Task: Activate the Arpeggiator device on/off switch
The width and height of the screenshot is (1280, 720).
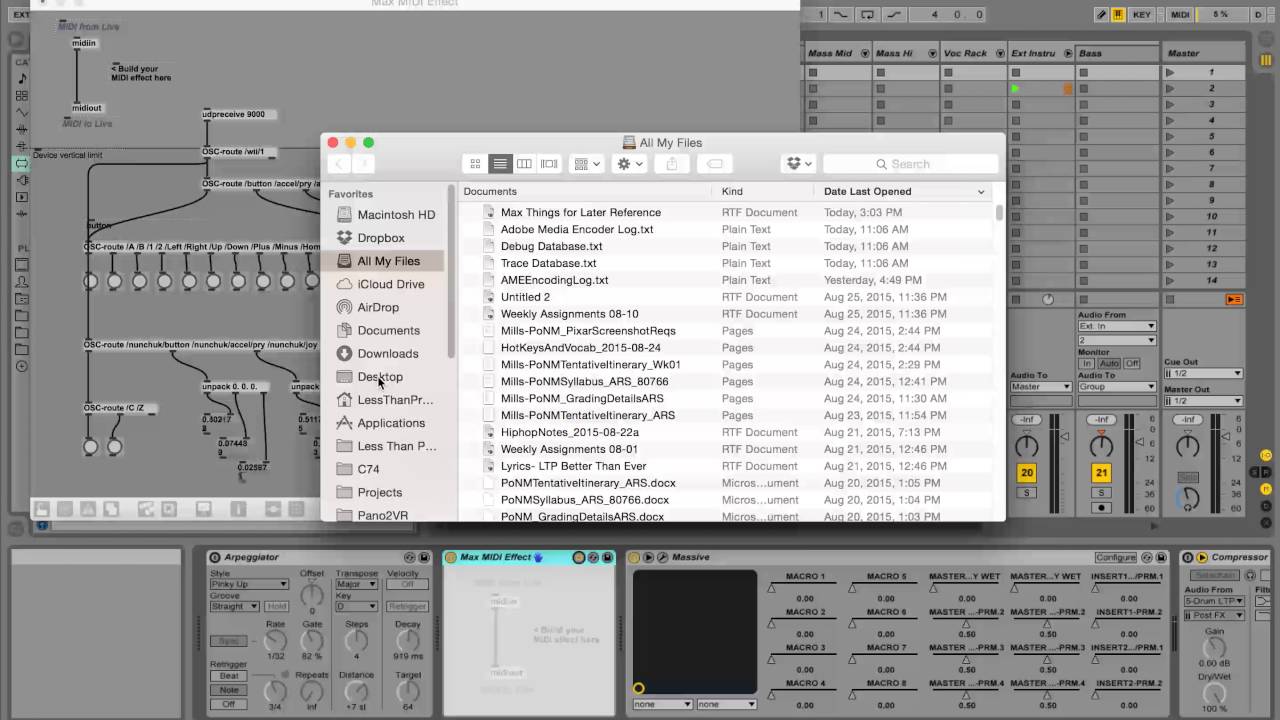Action: [215, 557]
